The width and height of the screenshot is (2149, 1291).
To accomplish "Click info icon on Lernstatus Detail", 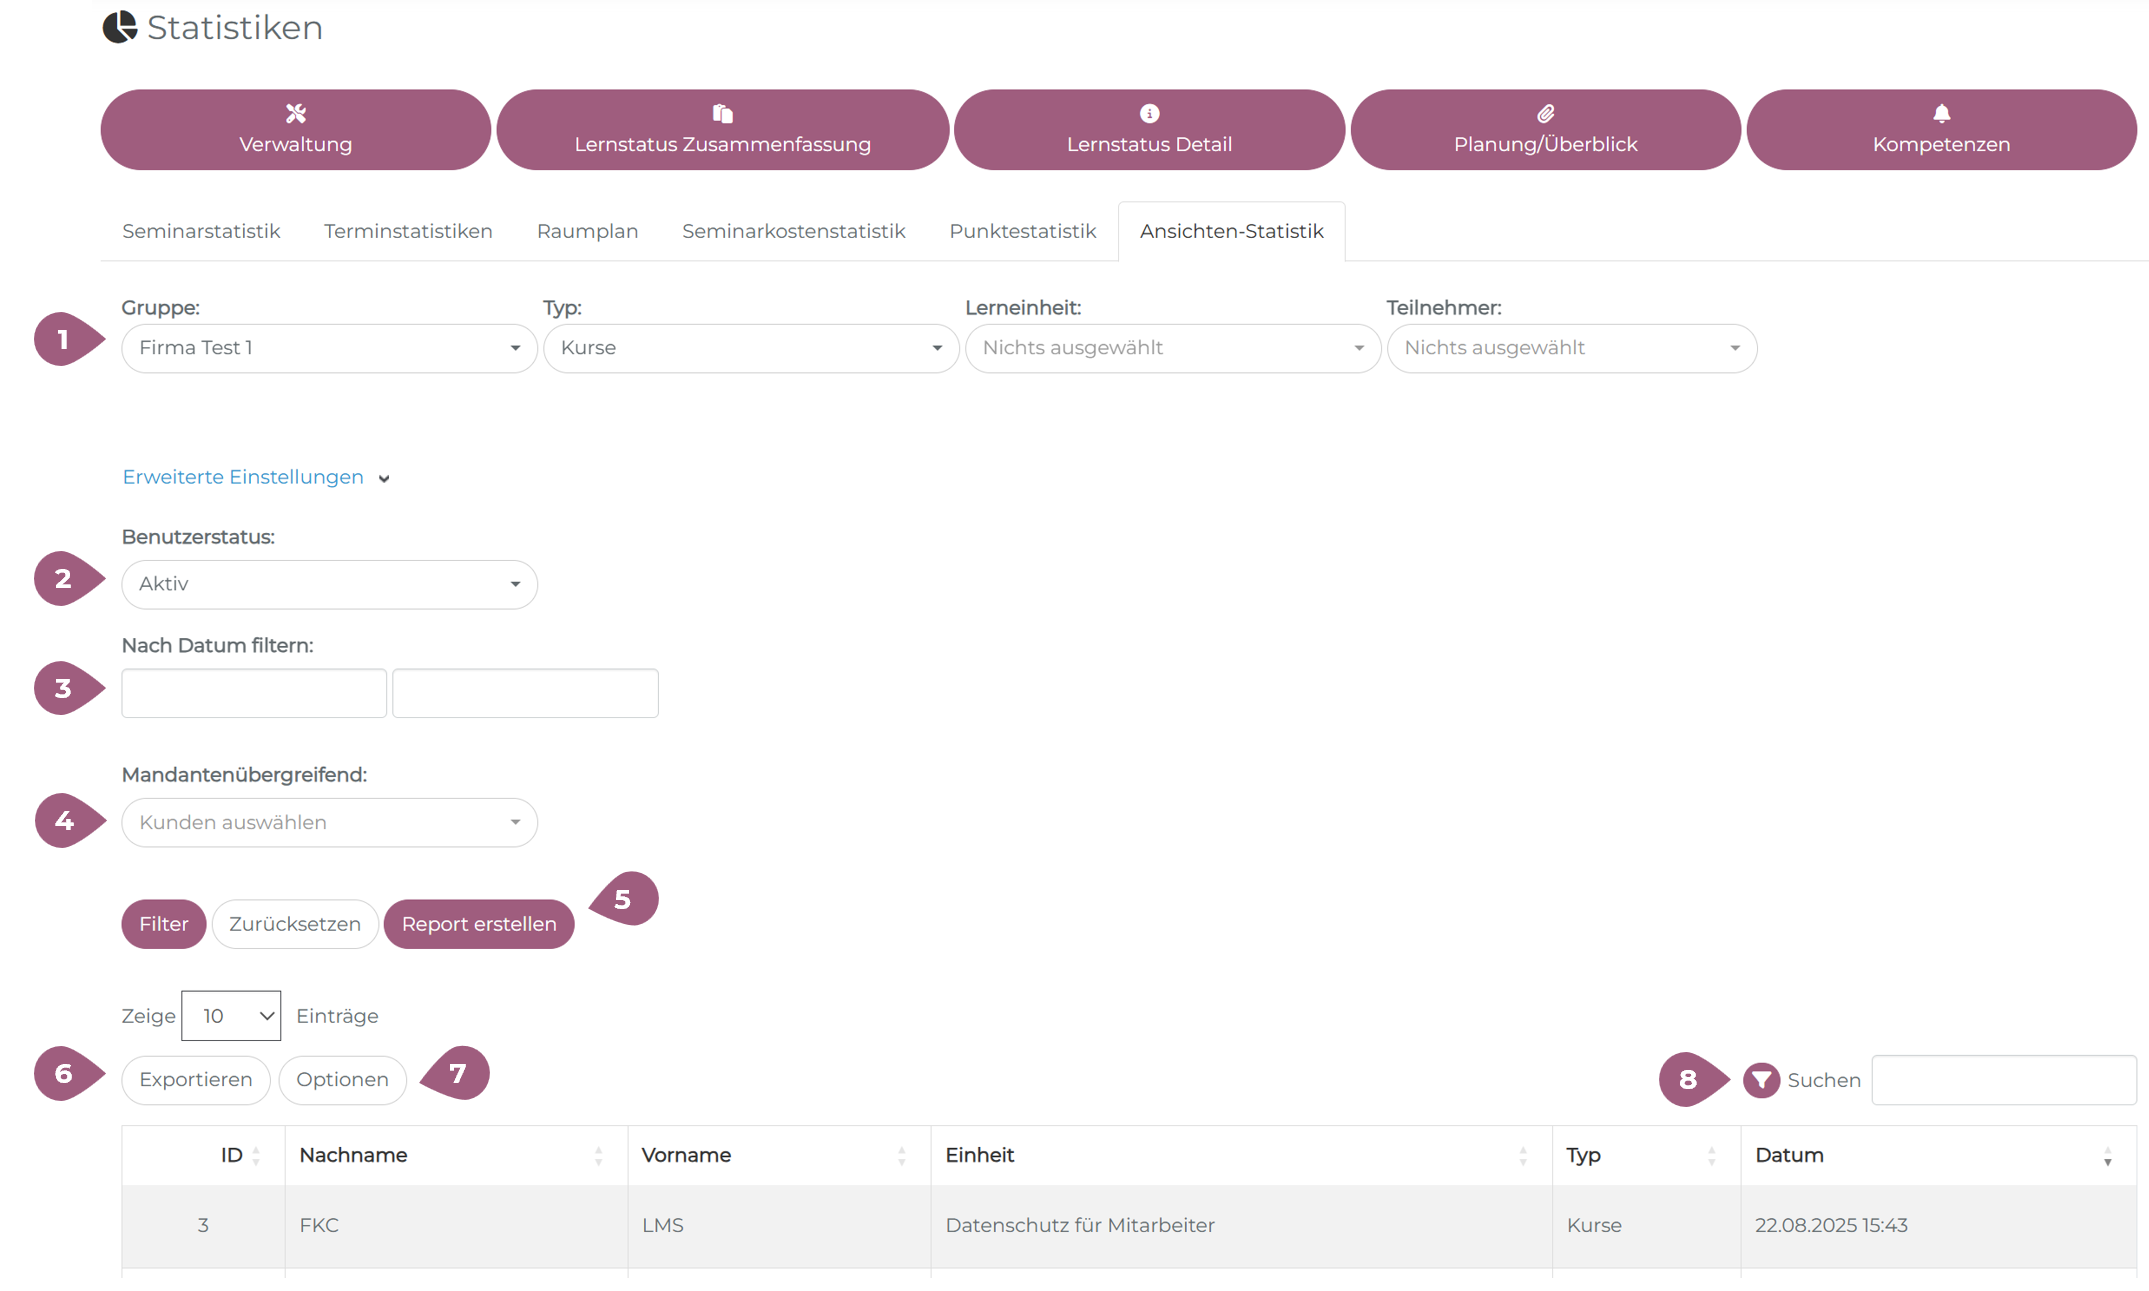I will pos(1149,113).
